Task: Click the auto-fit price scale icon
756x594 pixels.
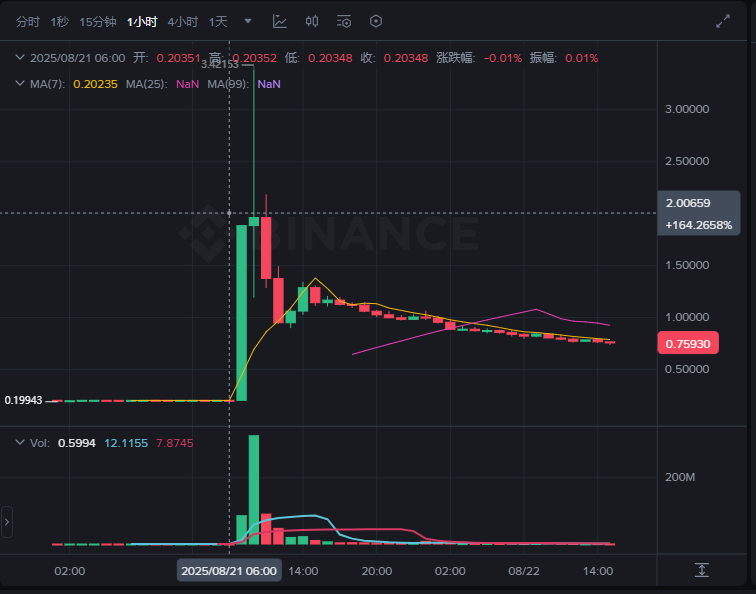Action: pos(702,570)
